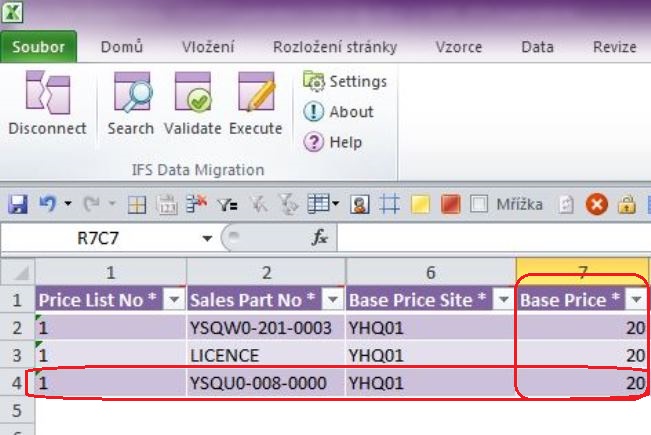
Task: Select the YHQ01 cell in YSQU0-008-0000 row
Action: (431, 382)
